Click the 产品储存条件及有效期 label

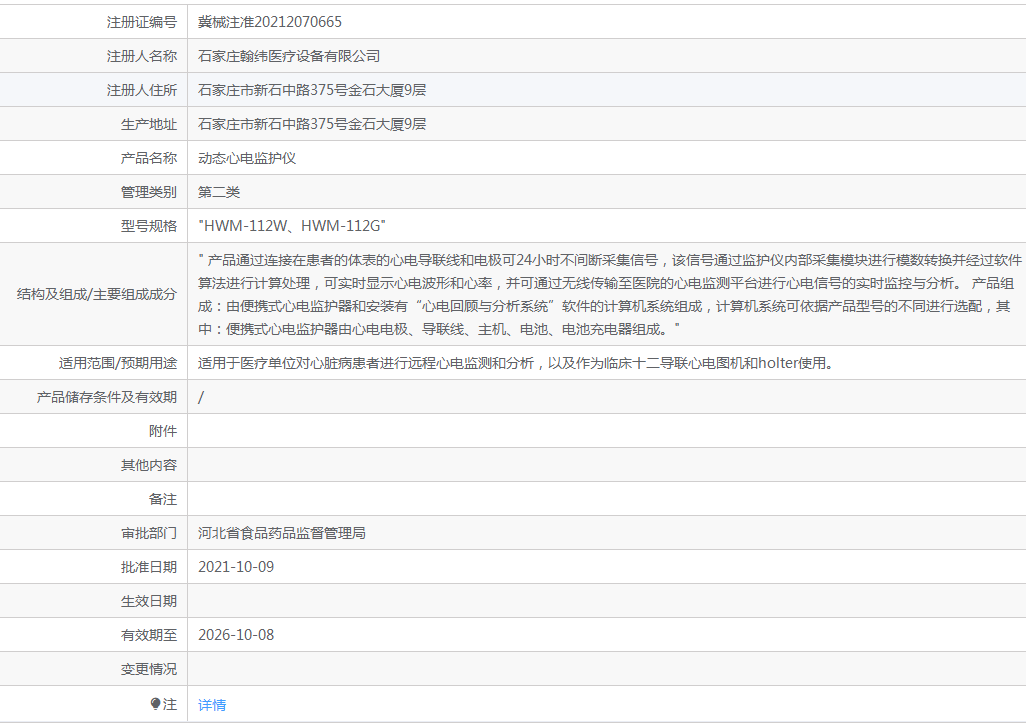coord(107,397)
